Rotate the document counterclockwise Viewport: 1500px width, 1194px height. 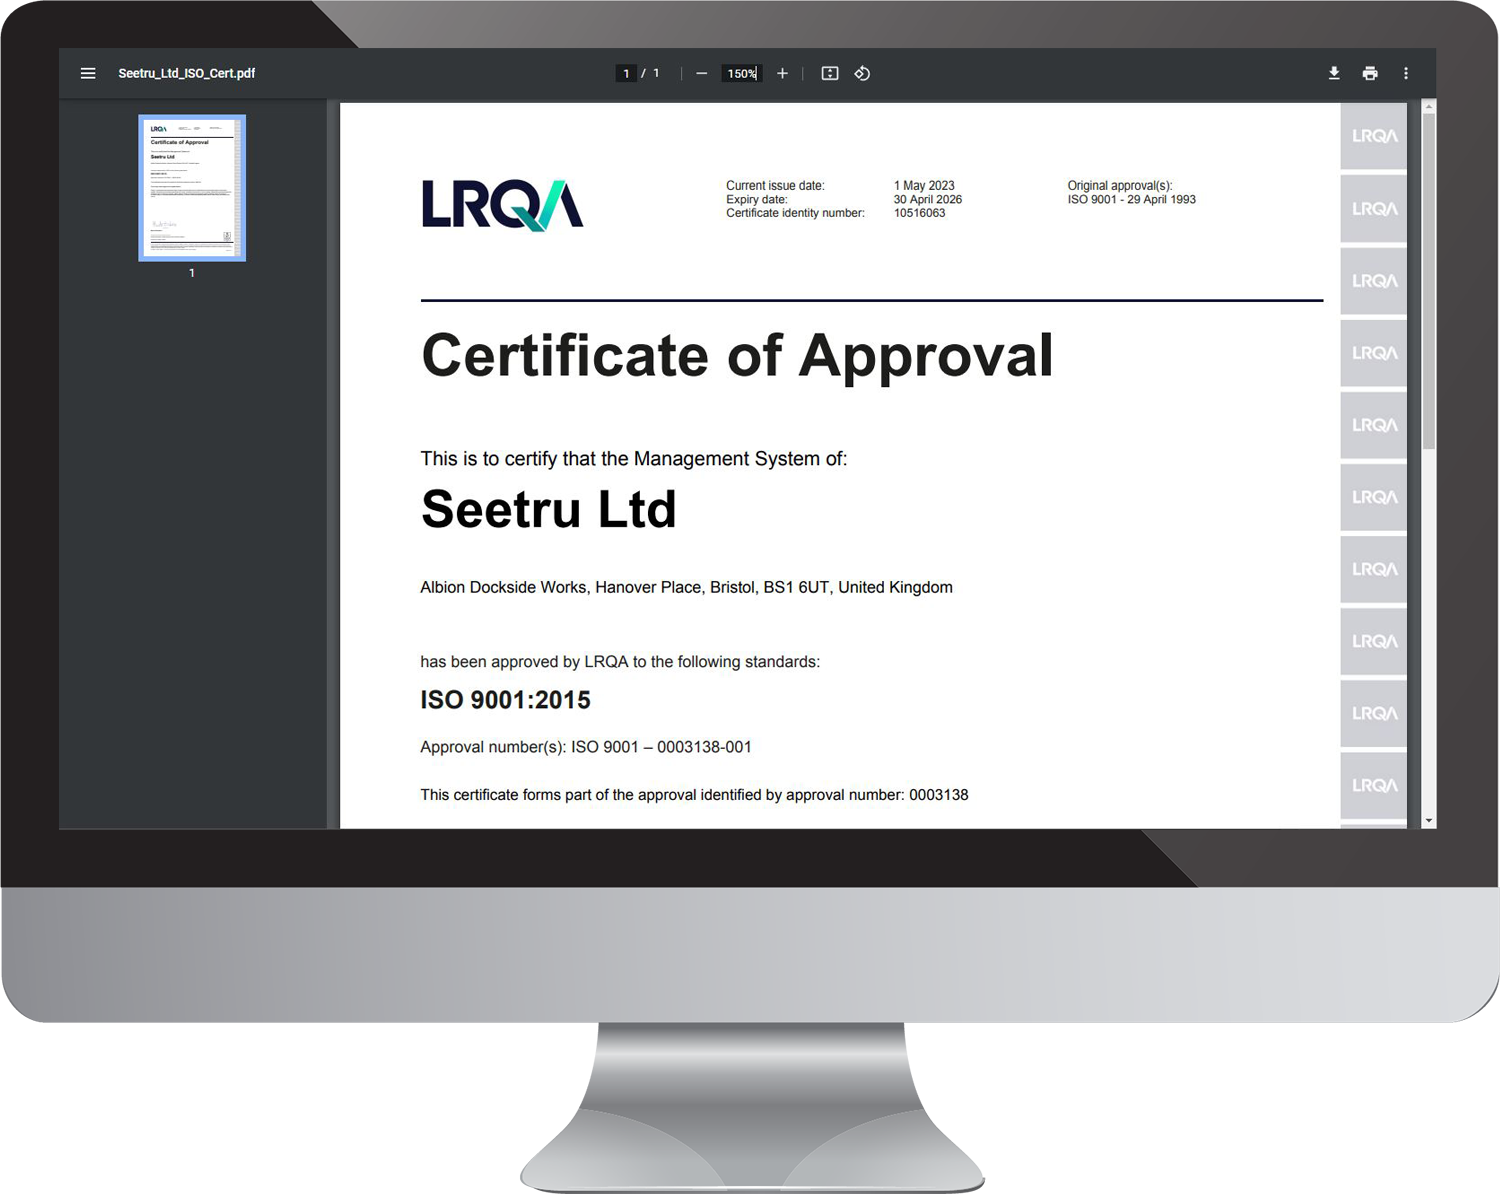[862, 73]
